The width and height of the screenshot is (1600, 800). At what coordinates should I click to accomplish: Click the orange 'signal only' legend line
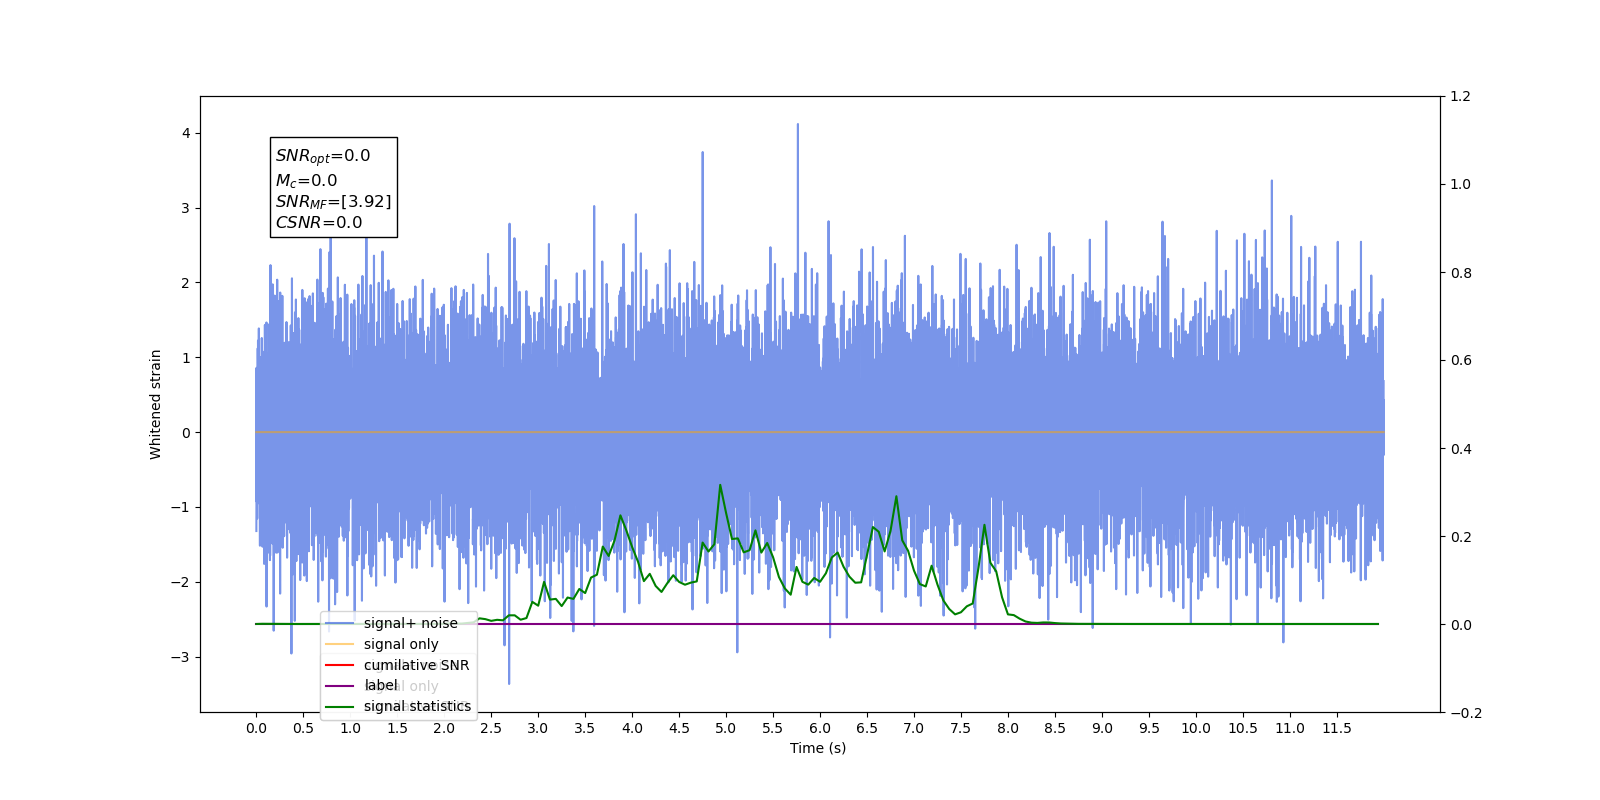click(340, 644)
